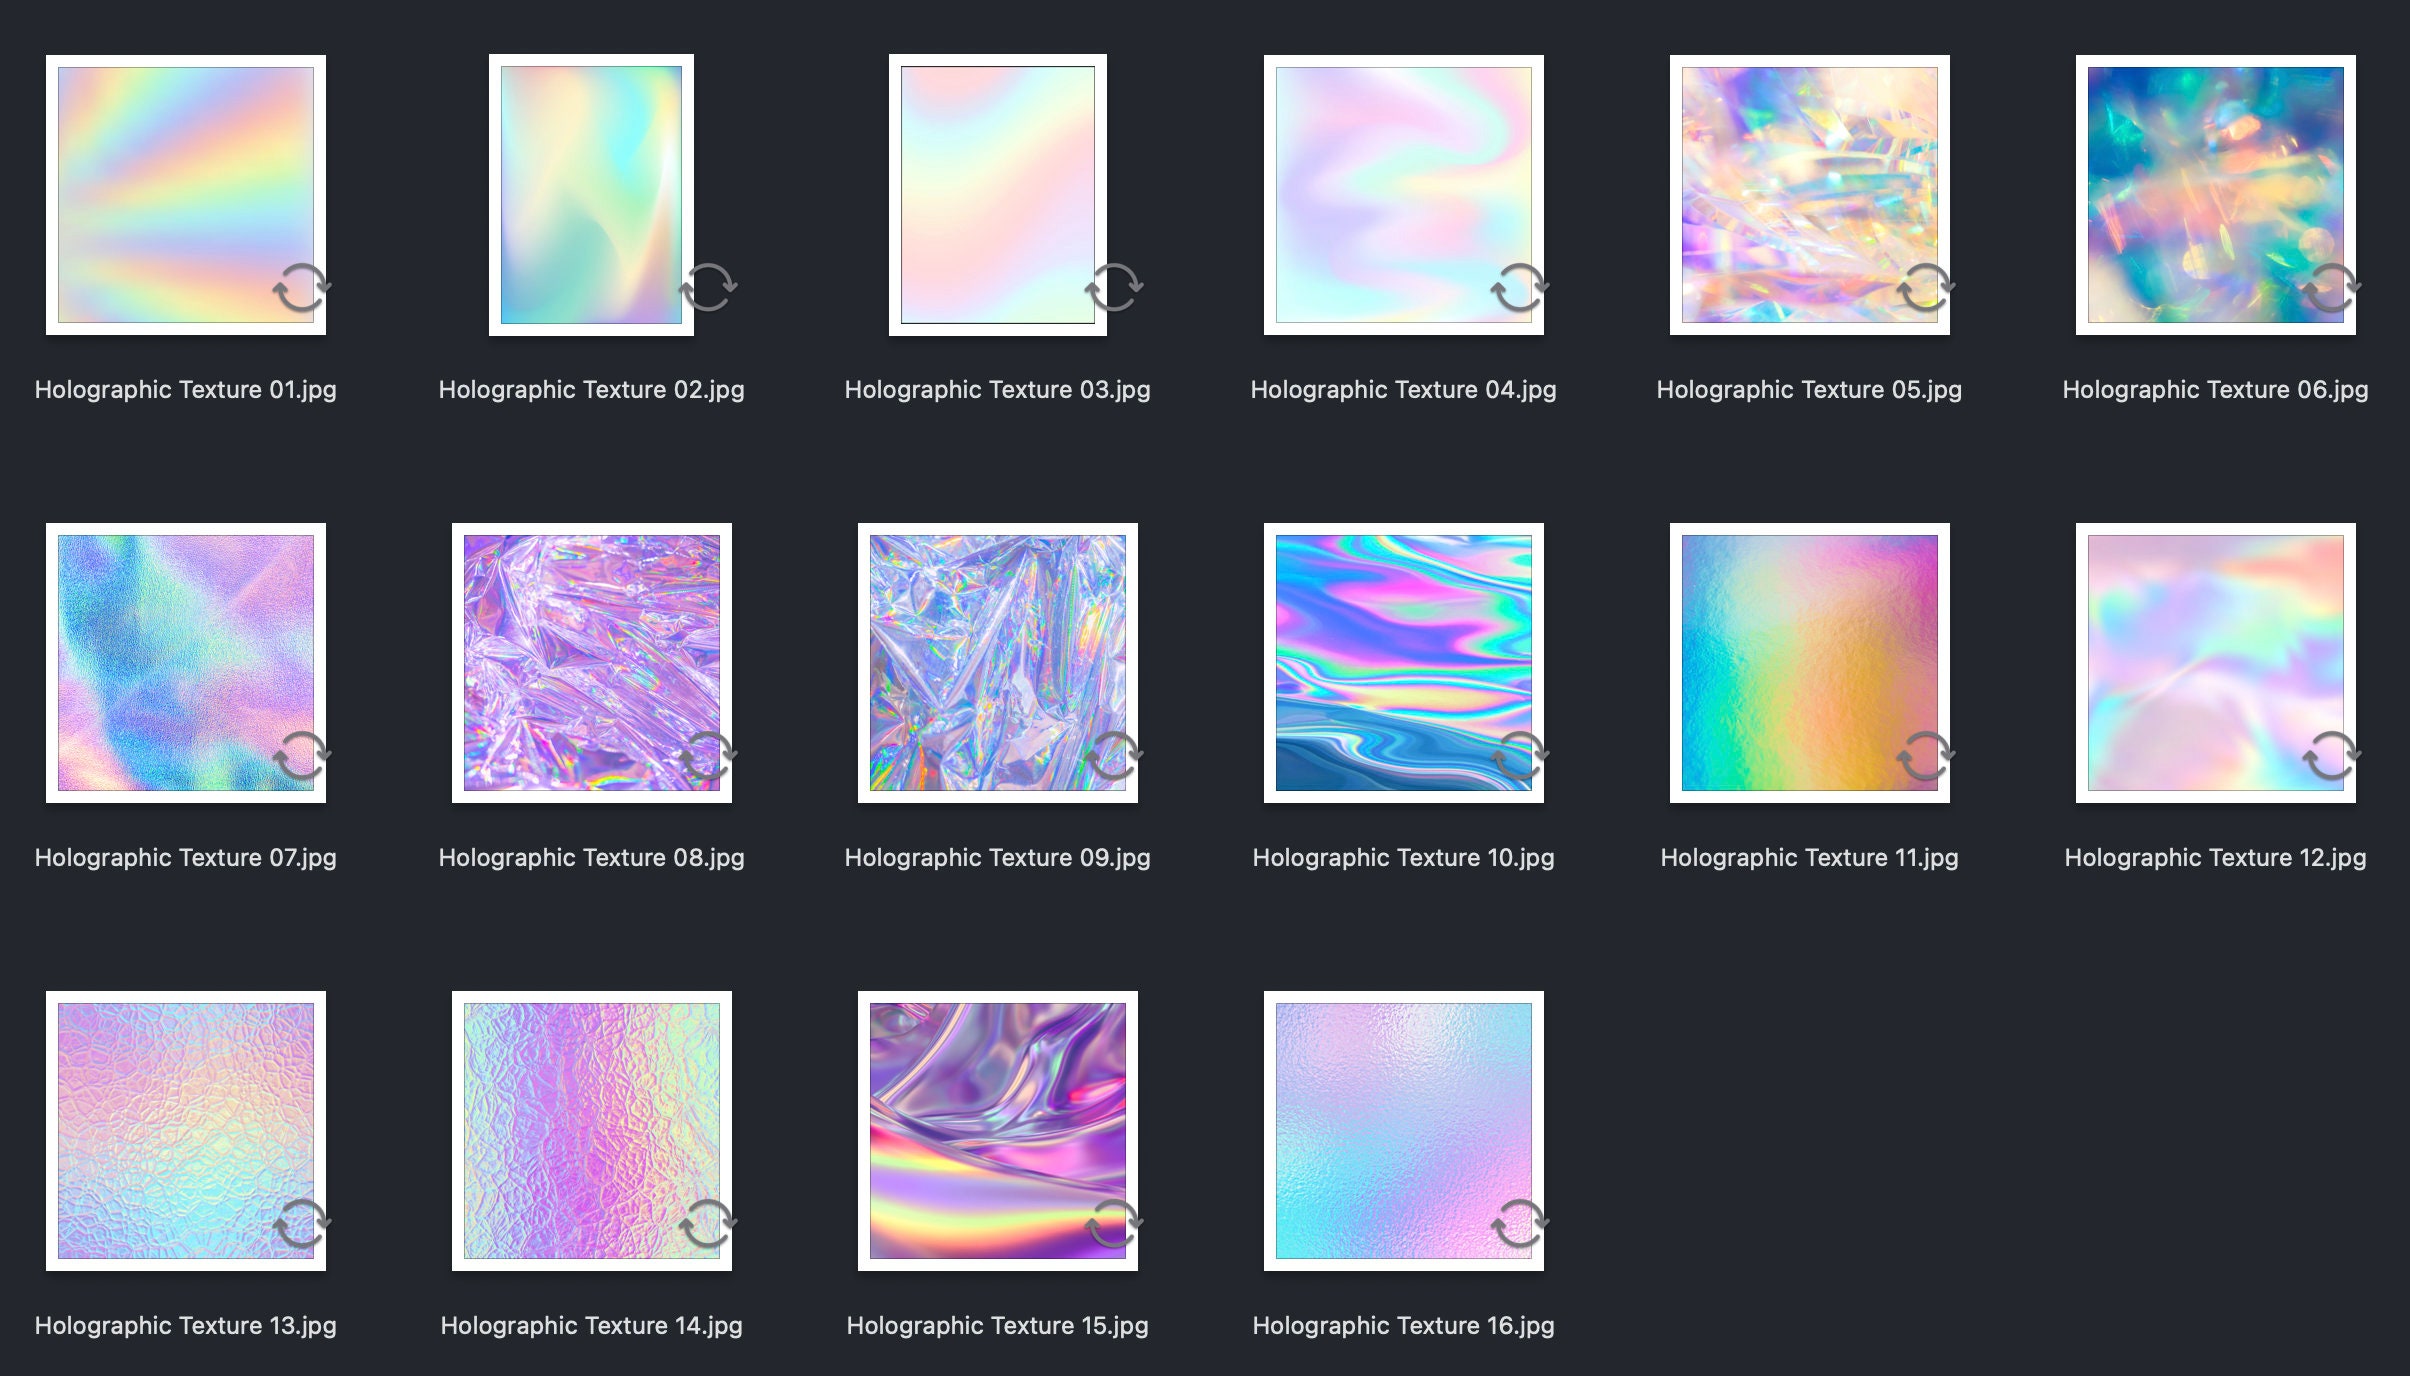The image size is (2410, 1376).
Task: Click the file name Holographic Texture 04.jpg
Action: [1404, 390]
